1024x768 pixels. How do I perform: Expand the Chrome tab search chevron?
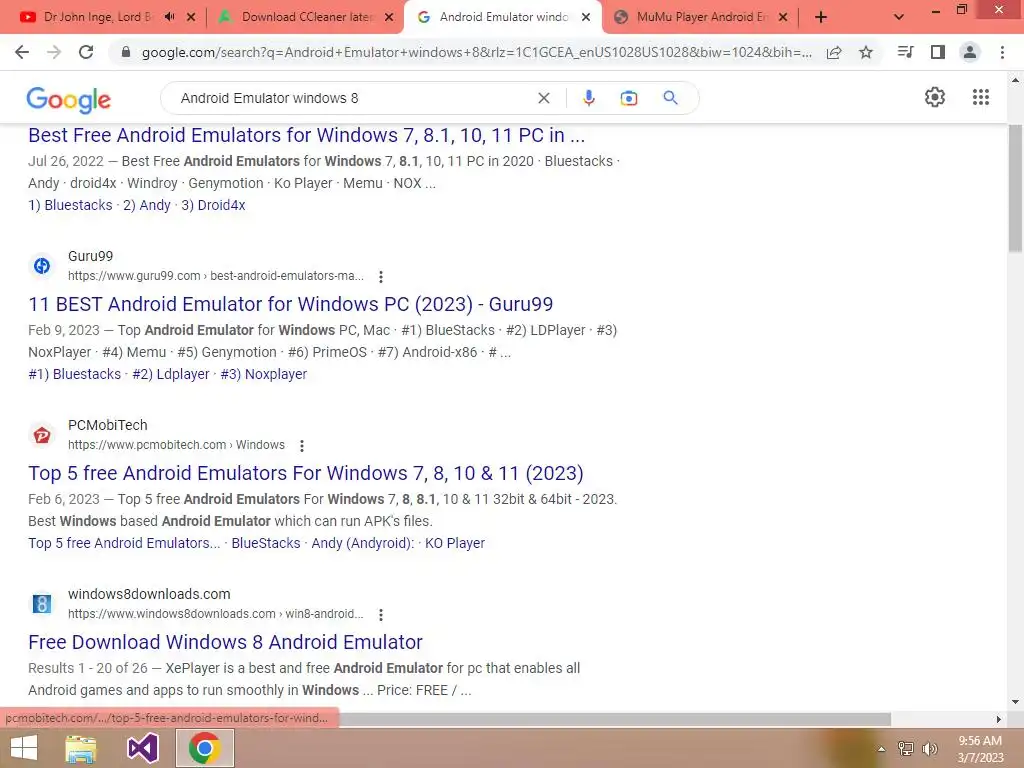[x=899, y=17]
